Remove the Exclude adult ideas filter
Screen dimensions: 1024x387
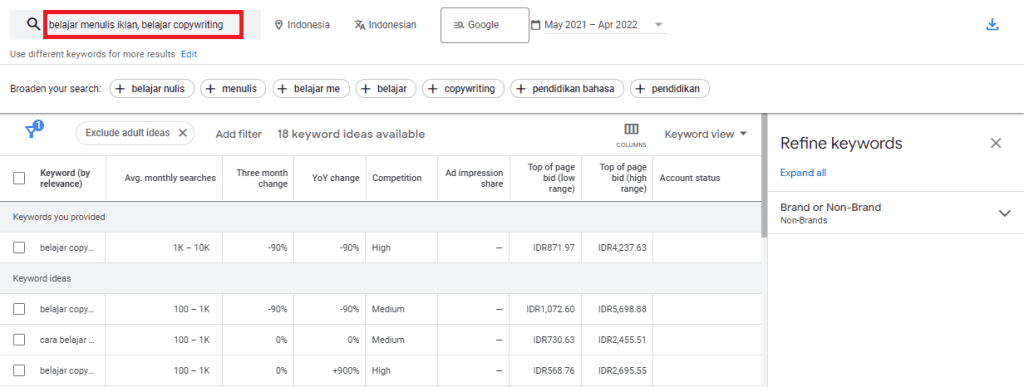click(183, 133)
